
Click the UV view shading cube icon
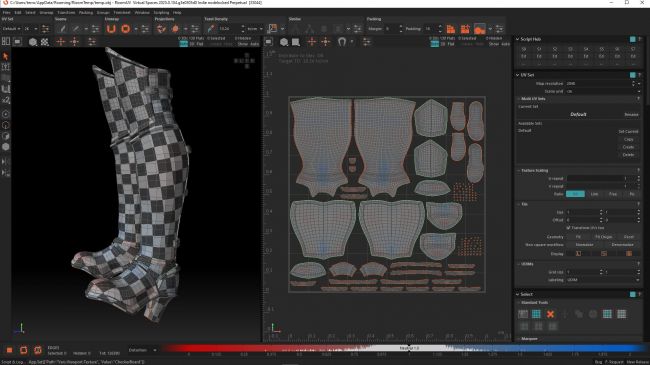pos(284,41)
